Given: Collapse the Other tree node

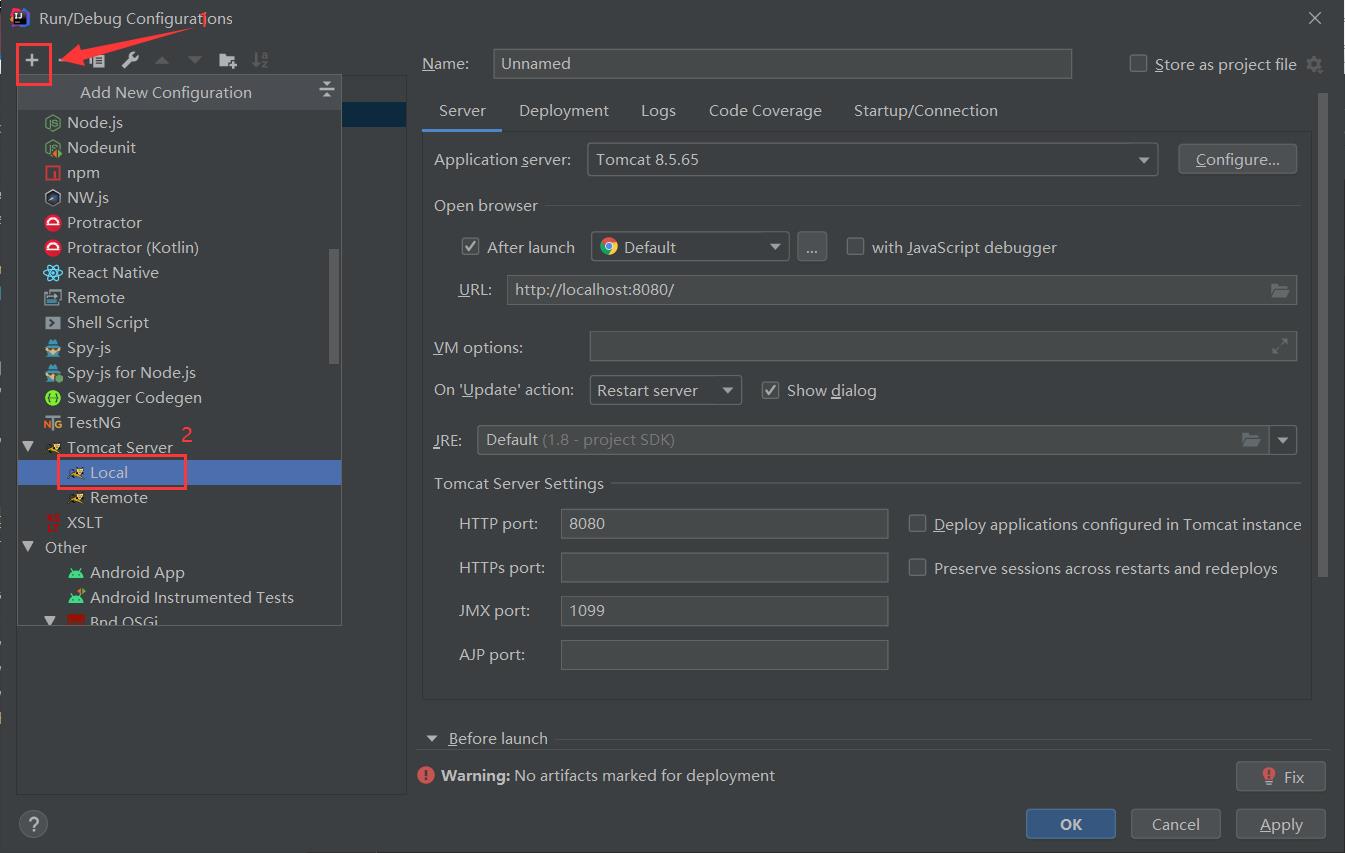Looking at the screenshot, I should (28, 547).
